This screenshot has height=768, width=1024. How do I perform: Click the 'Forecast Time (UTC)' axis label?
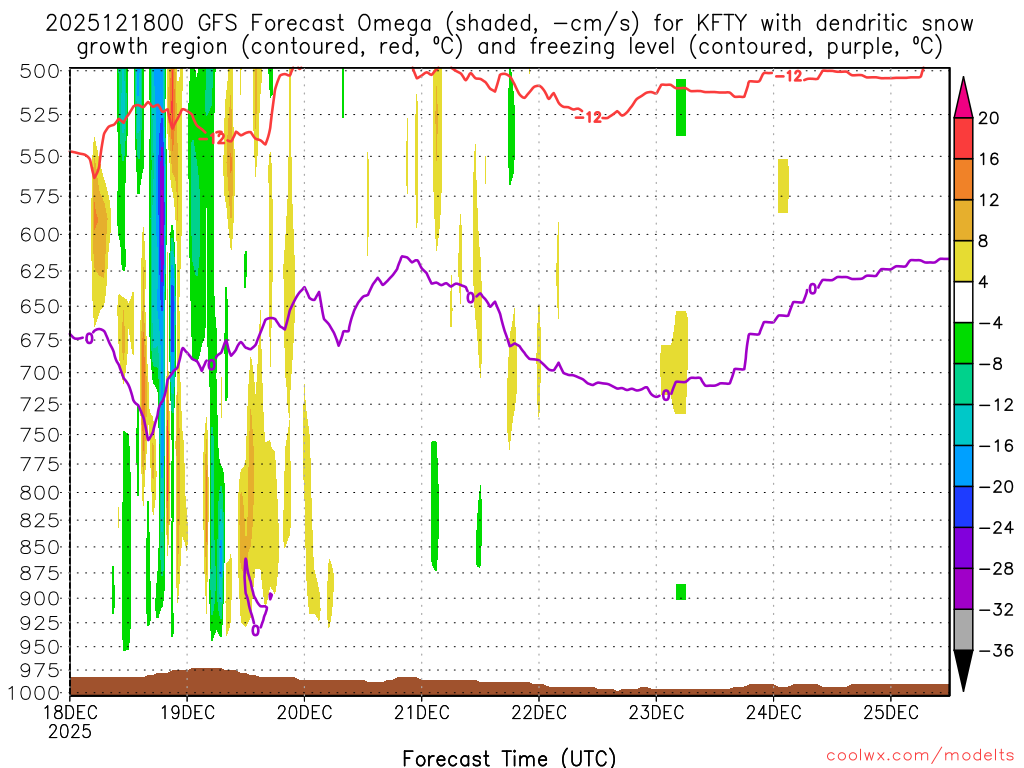coord(509,758)
